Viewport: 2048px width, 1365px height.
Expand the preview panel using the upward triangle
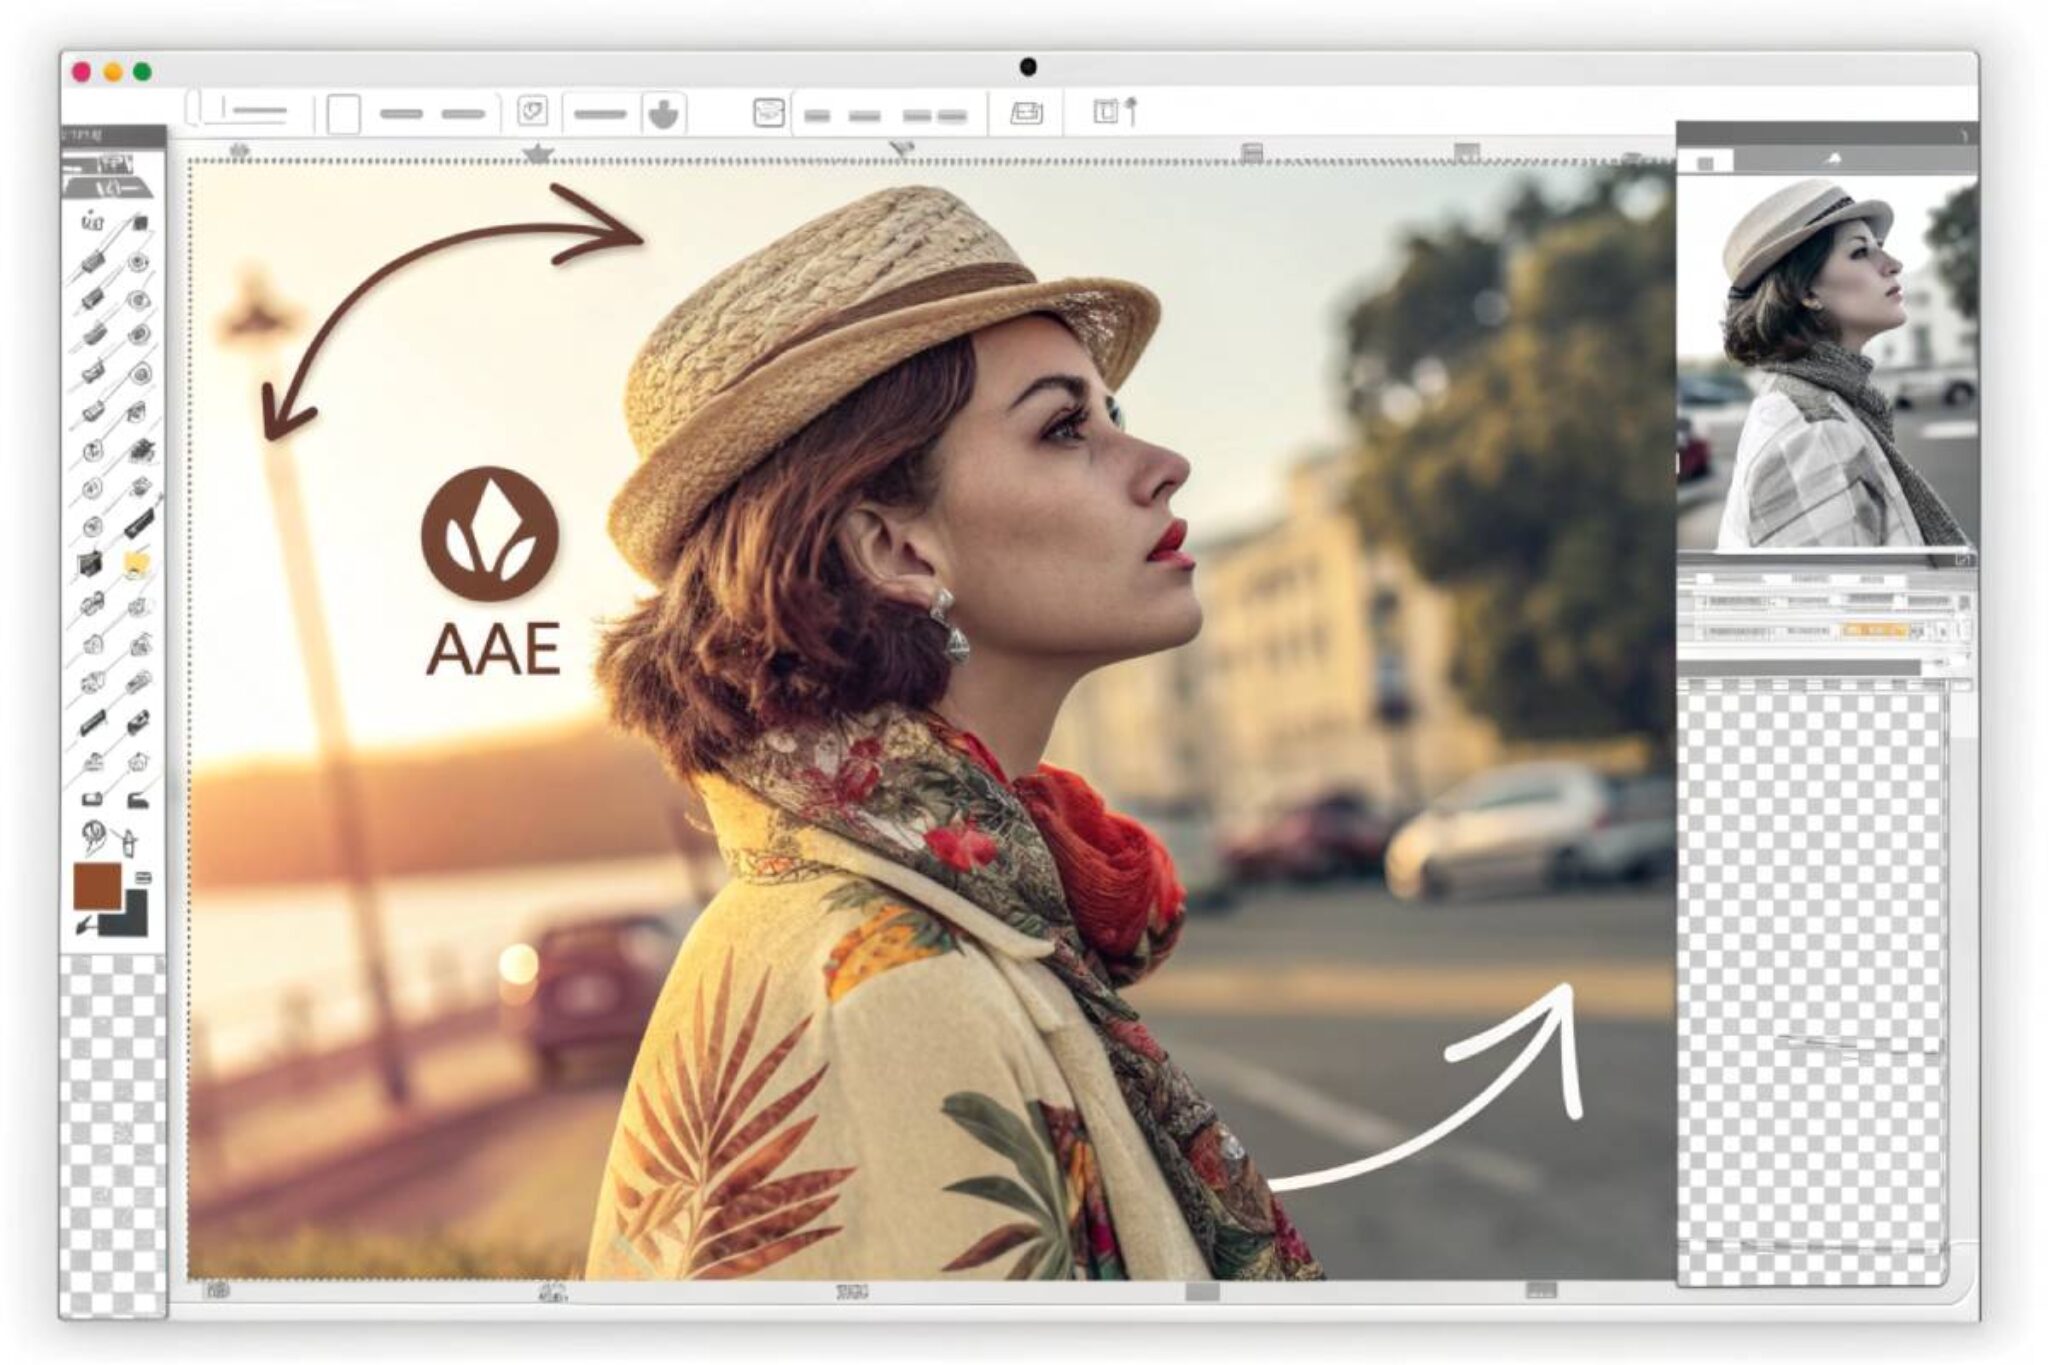1834,159
